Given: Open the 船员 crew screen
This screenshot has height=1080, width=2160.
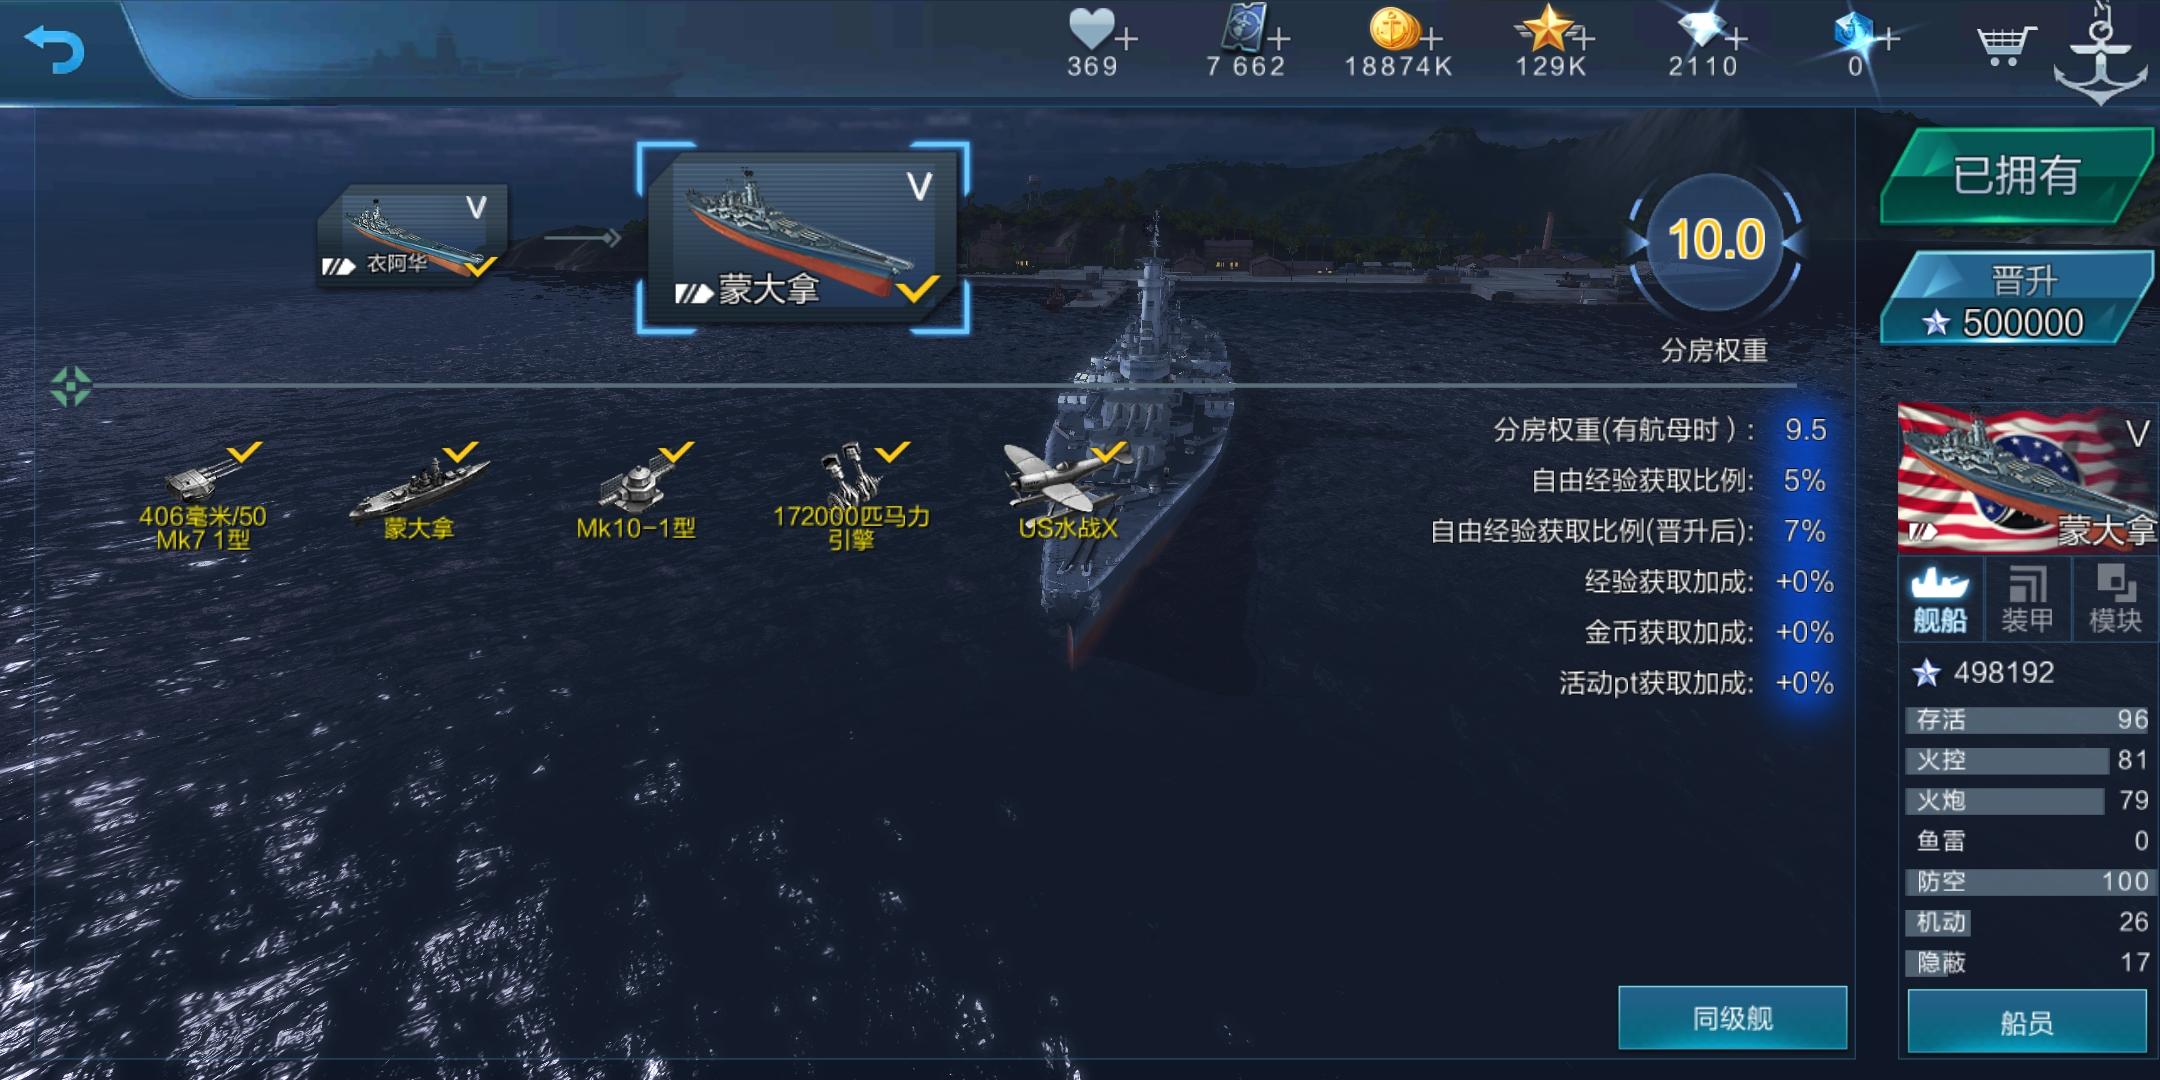Looking at the screenshot, I should point(2027,1021).
